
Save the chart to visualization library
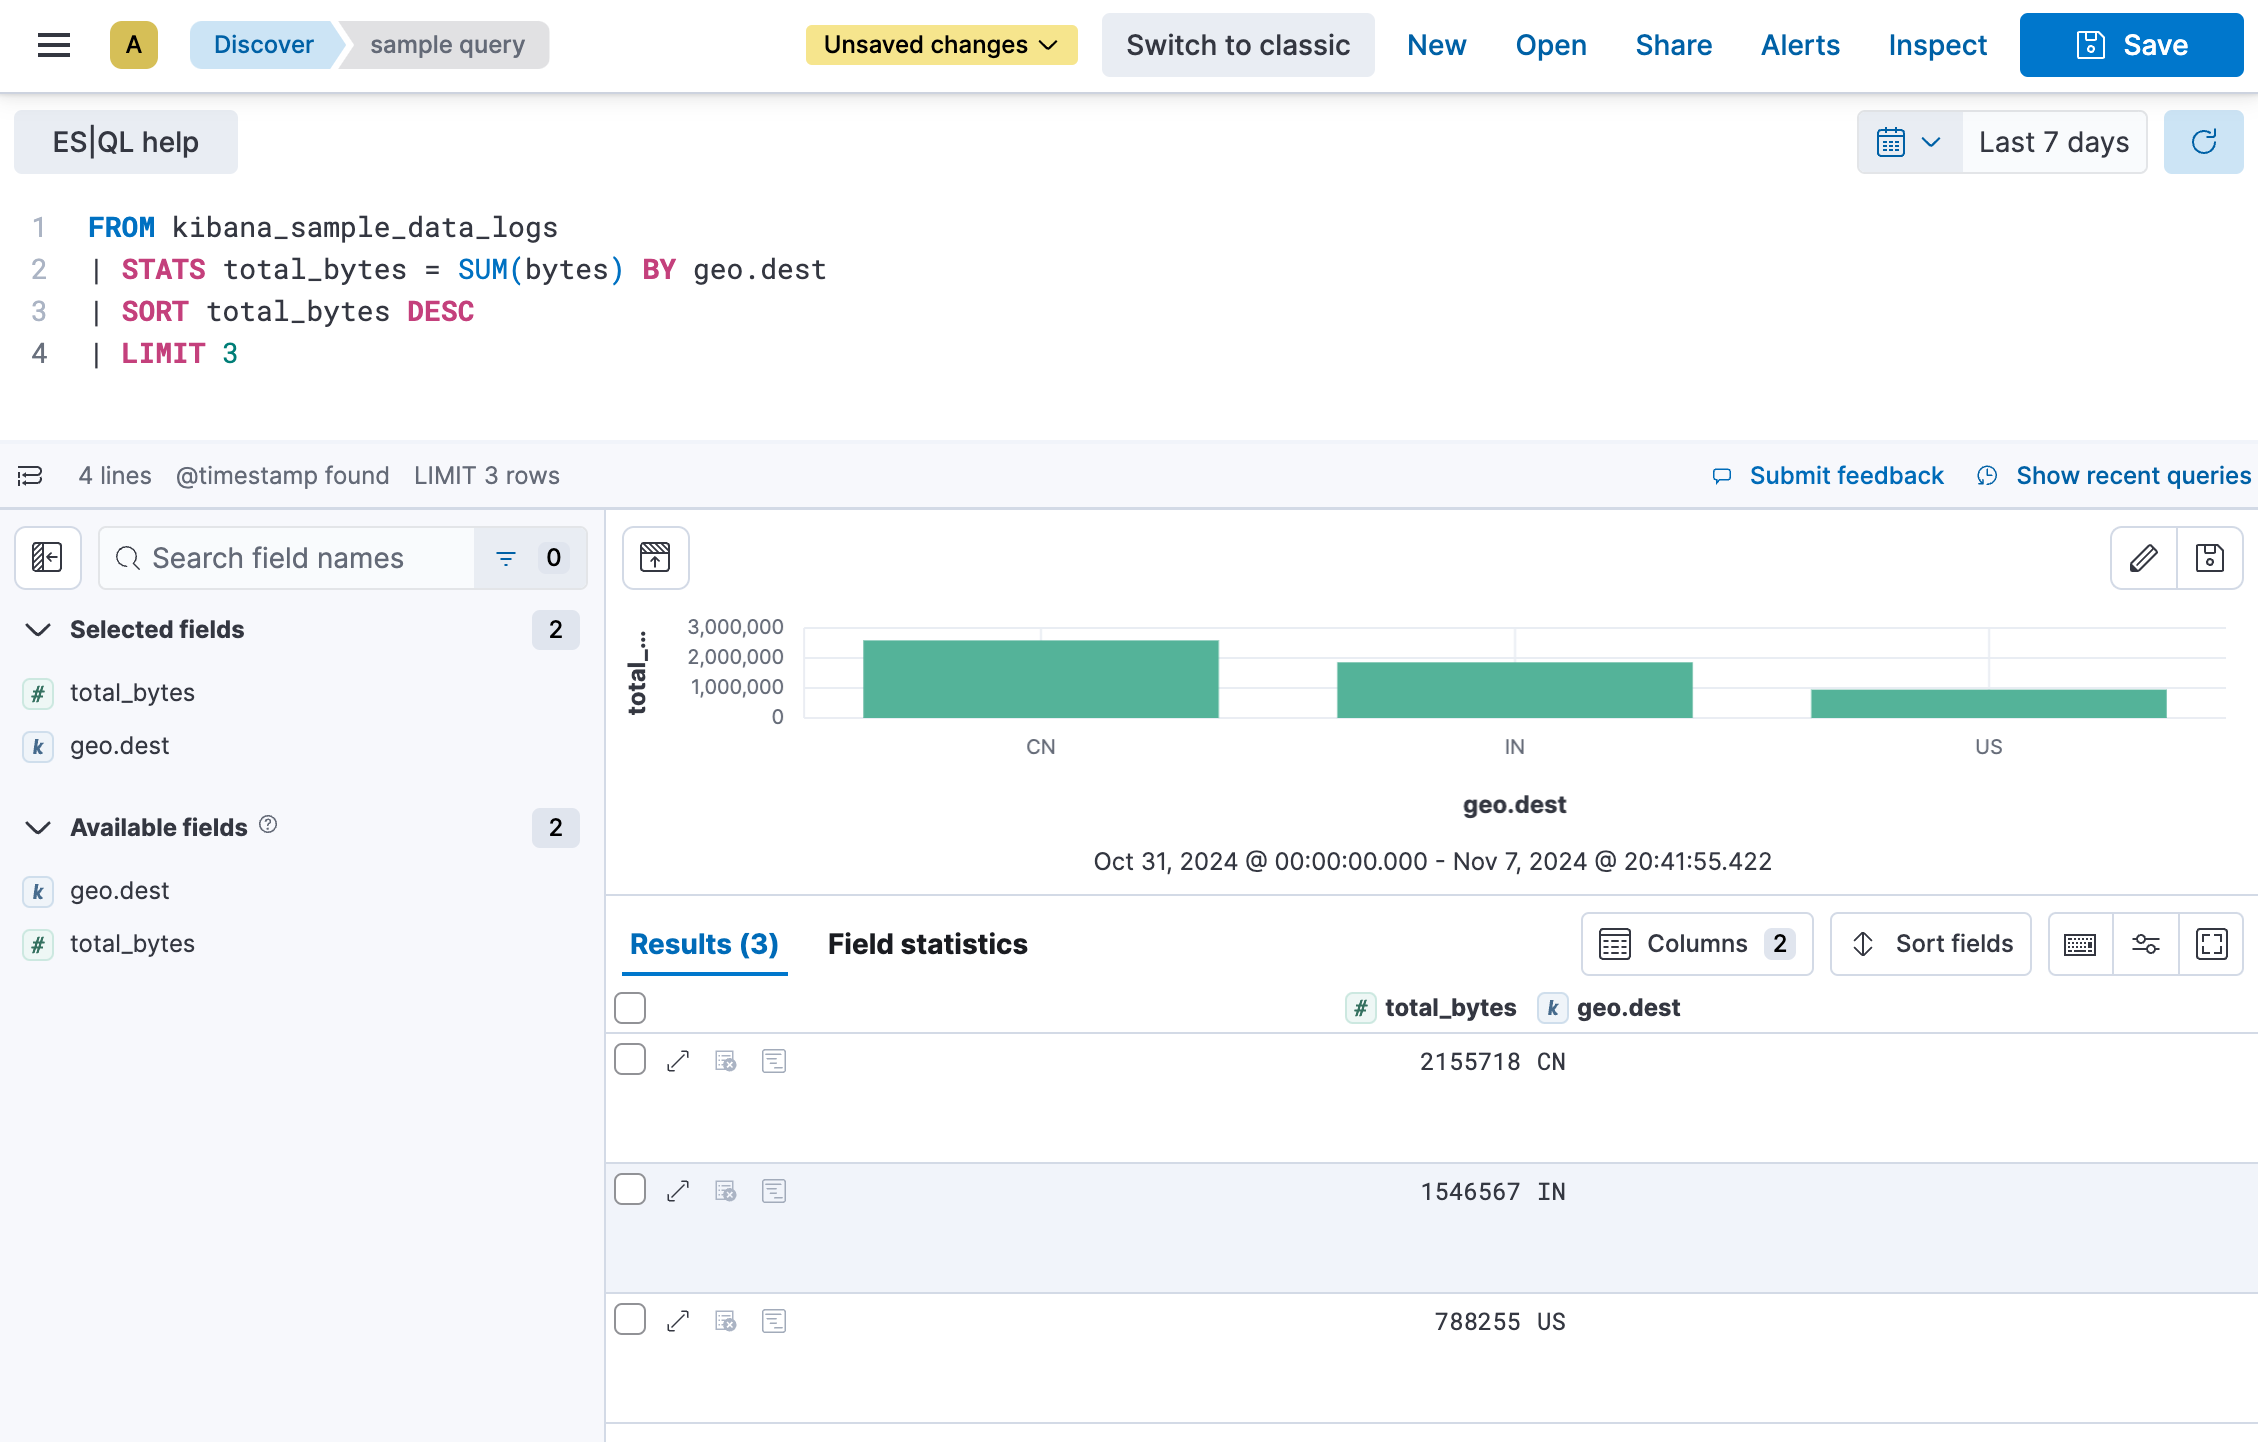pos(2210,558)
